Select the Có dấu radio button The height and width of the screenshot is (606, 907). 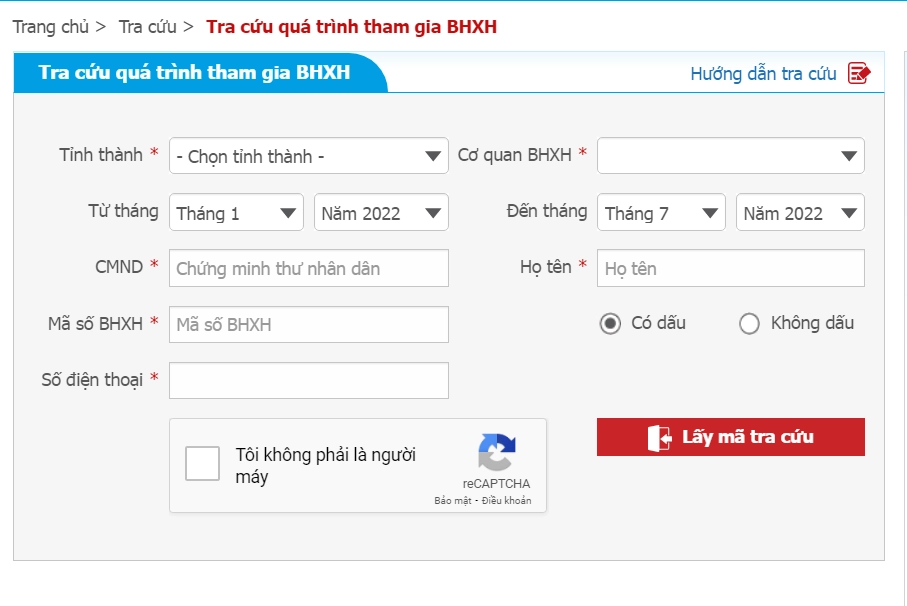click(x=608, y=323)
